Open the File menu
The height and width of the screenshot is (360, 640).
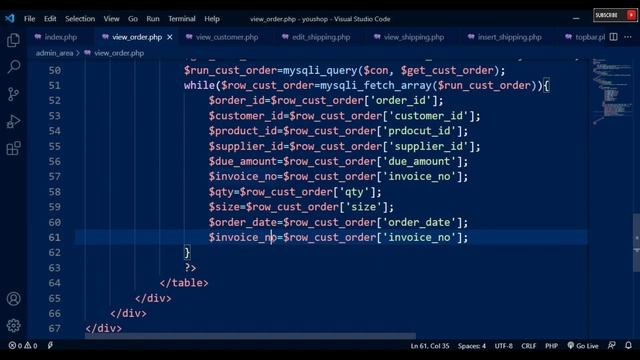[x=29, y=19]
